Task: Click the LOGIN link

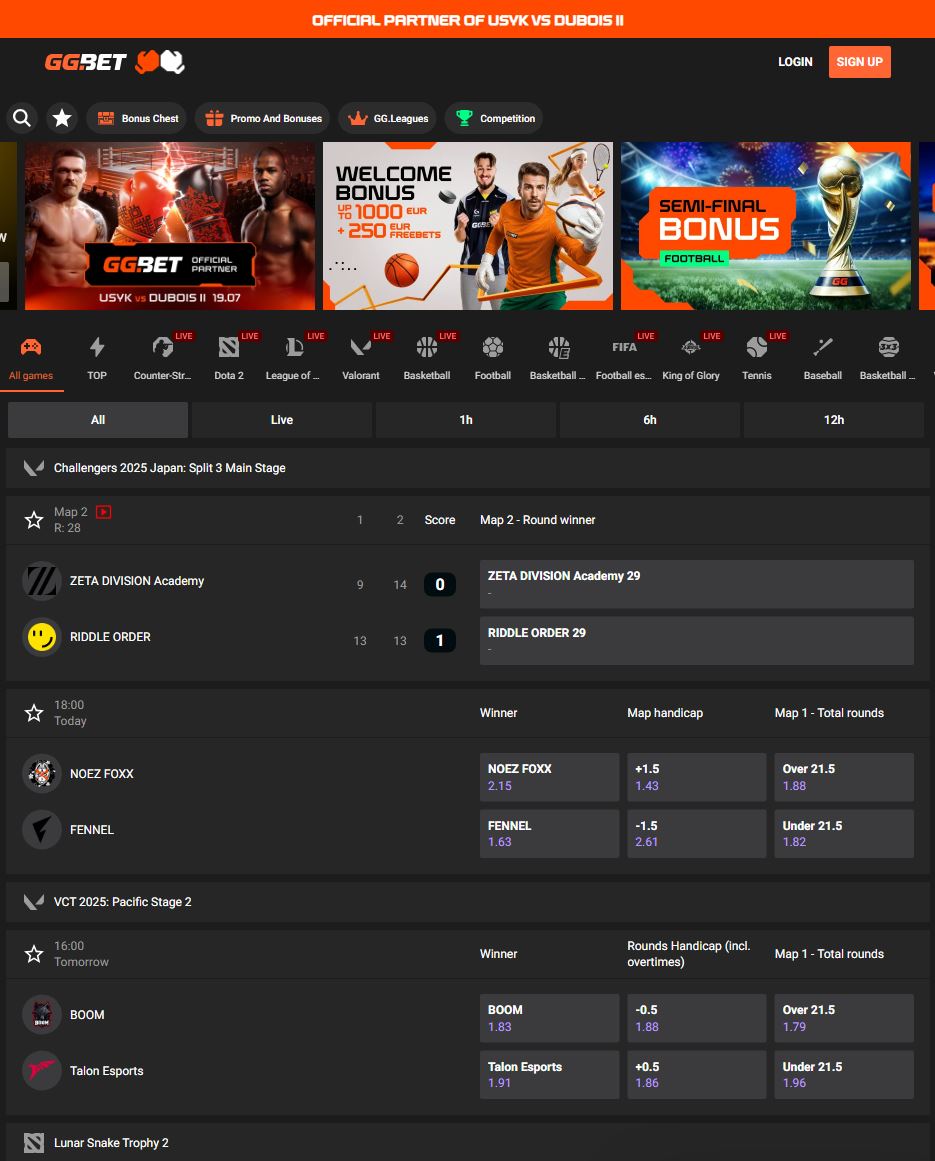Action: 795,61
